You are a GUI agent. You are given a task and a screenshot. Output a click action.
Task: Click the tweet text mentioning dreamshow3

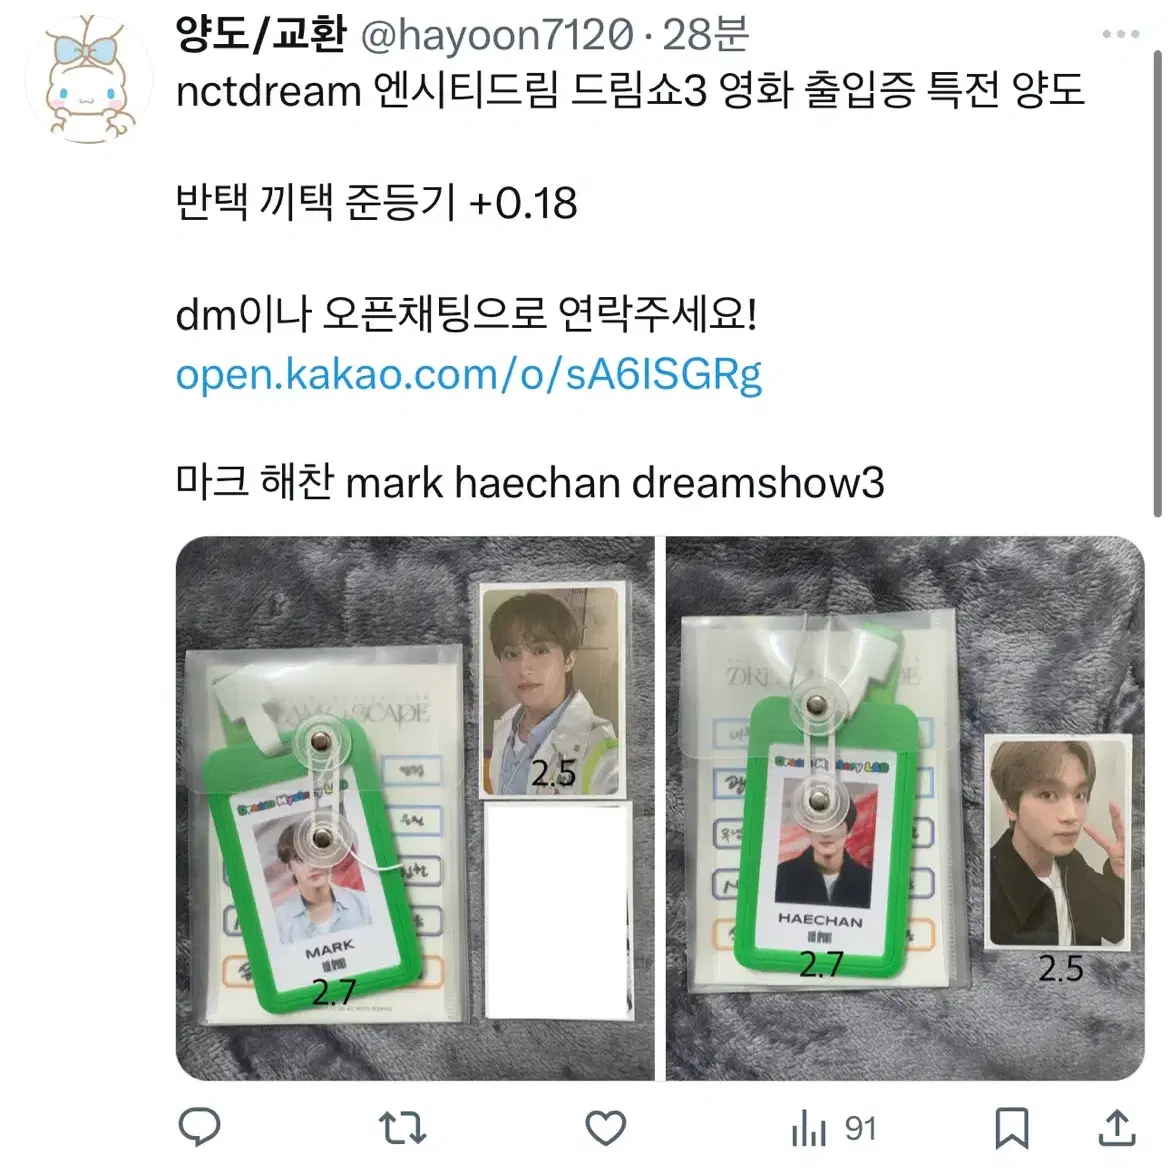[x=530, y=482]
